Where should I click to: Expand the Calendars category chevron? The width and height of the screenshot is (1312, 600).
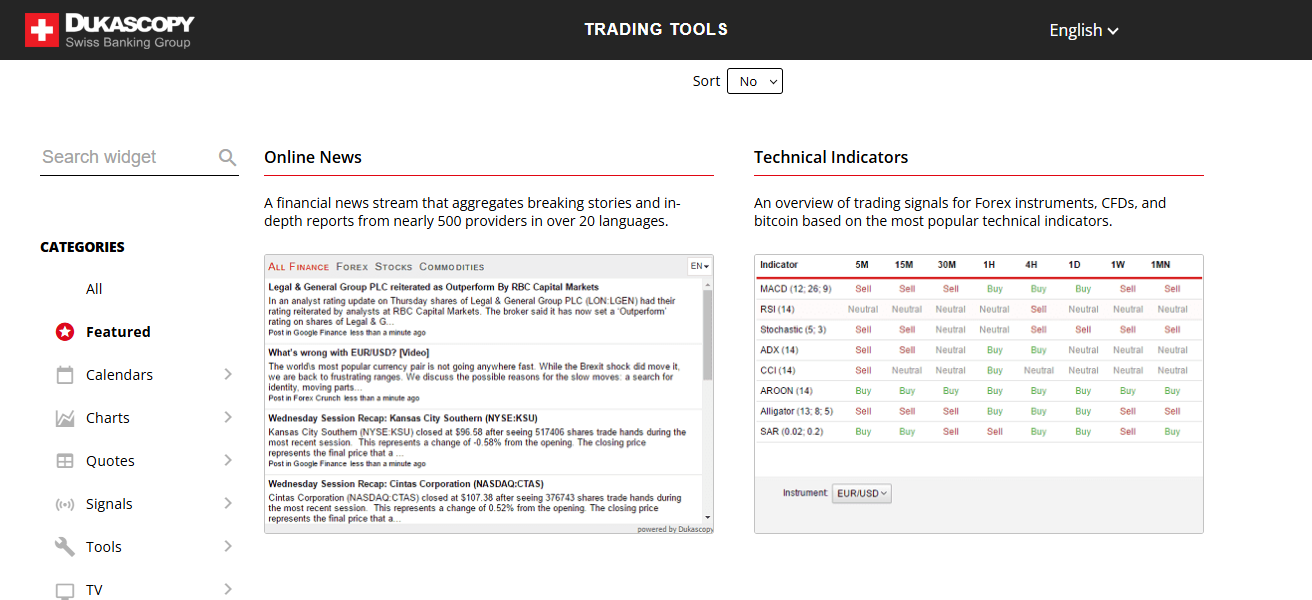coord(228,374)
